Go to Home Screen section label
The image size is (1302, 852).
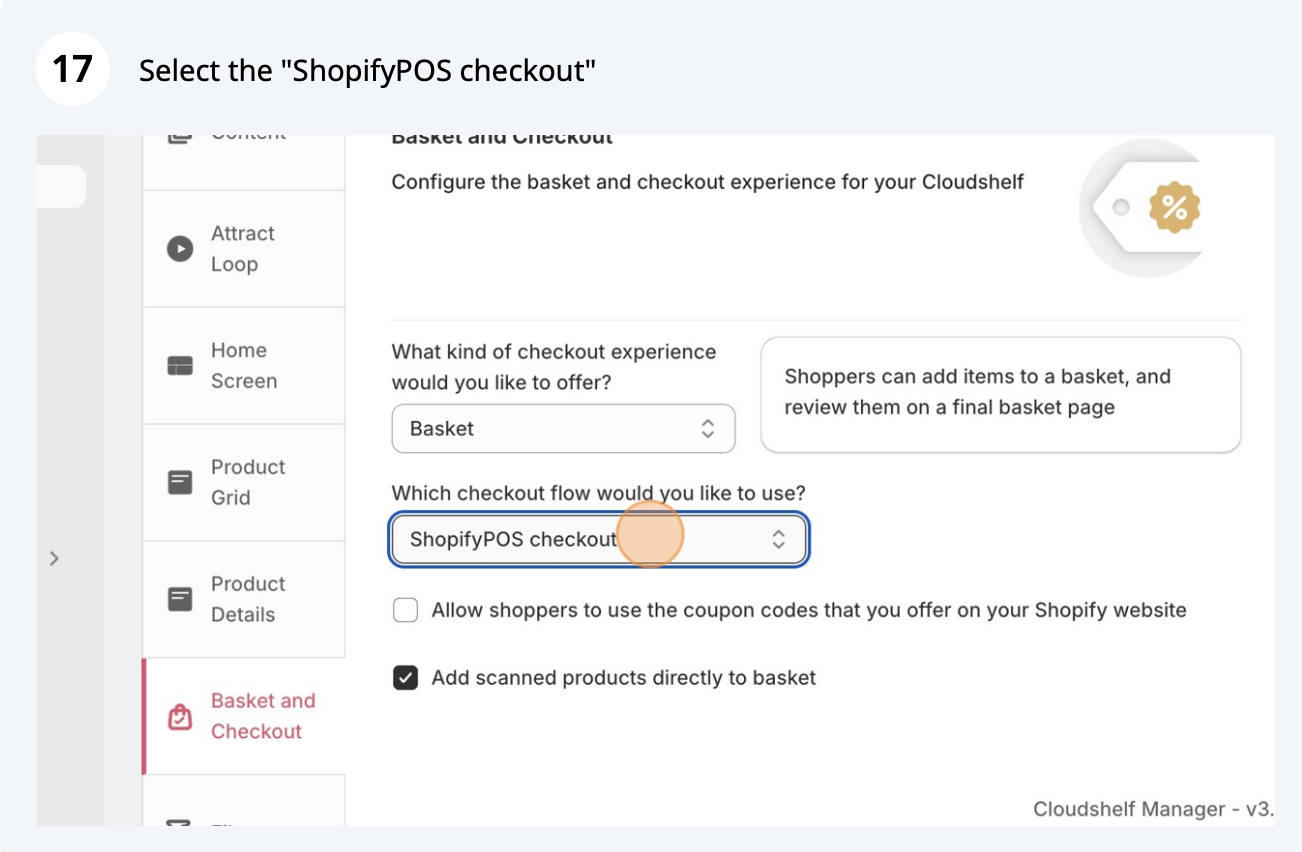coord(243,366)
